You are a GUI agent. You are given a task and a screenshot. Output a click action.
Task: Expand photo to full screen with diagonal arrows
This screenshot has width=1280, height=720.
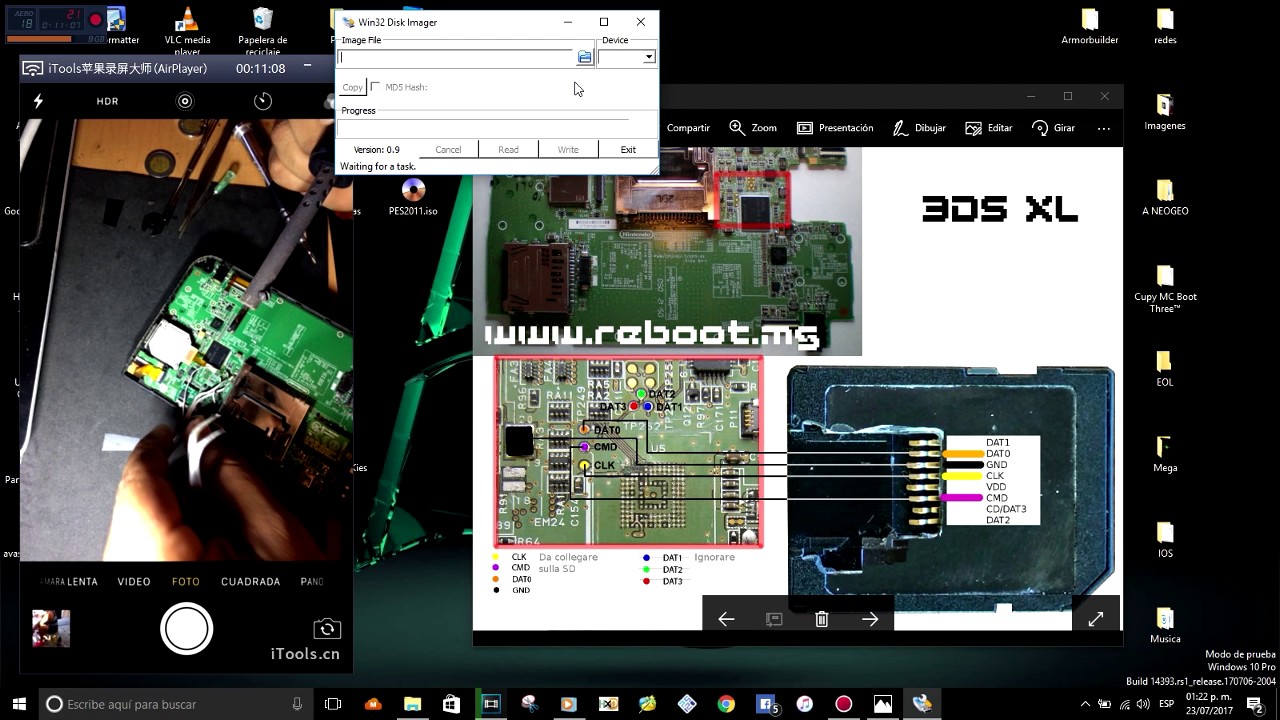click(x=1096, y=619)
